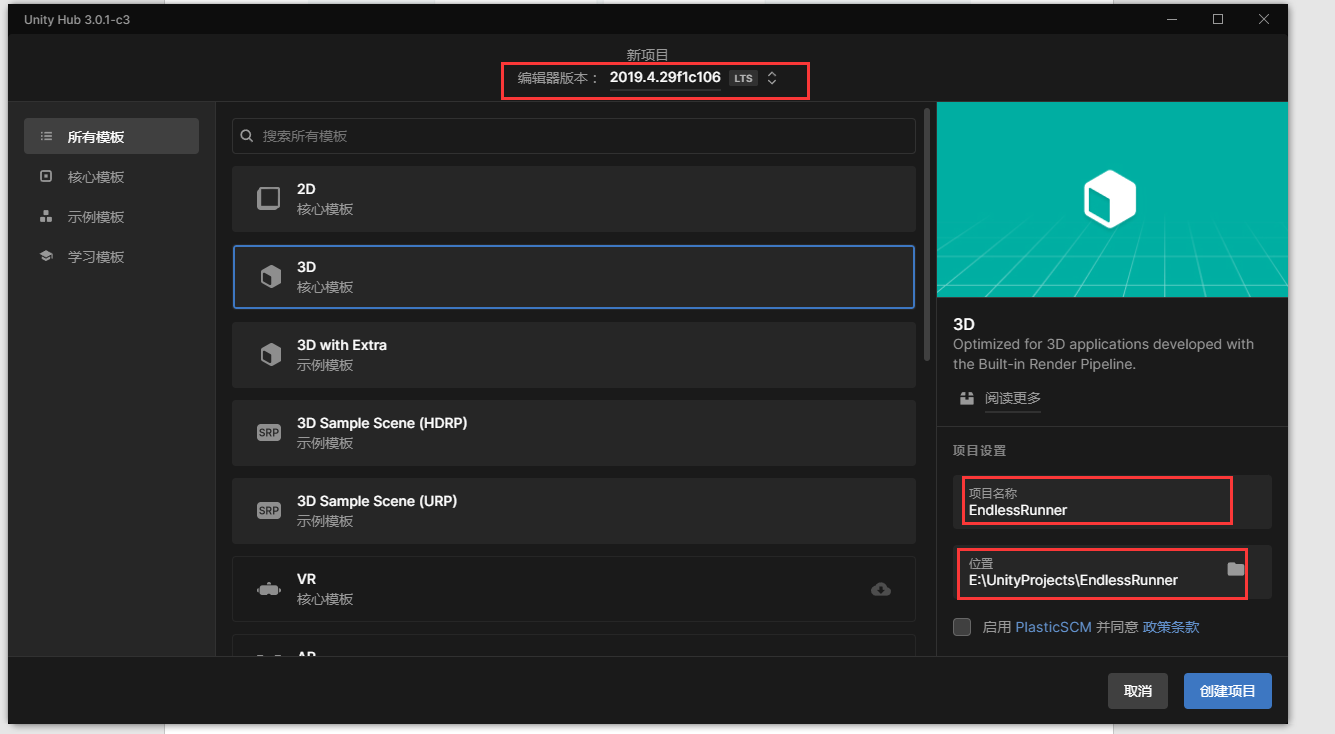Open the 政策条款 link

tap(1171, 627)
